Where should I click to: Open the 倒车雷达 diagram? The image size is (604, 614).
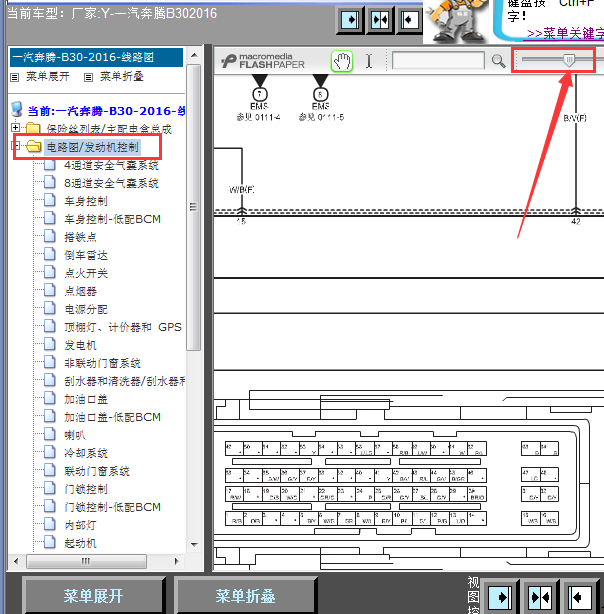click(x=86, y=255)
